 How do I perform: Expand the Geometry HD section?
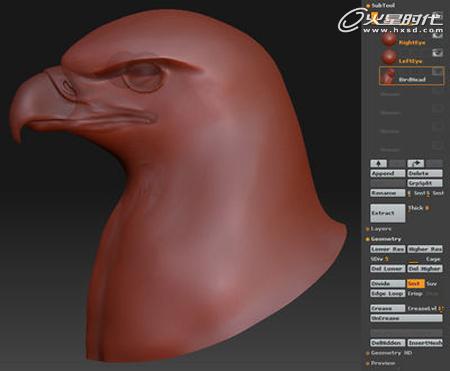(389, 353)
